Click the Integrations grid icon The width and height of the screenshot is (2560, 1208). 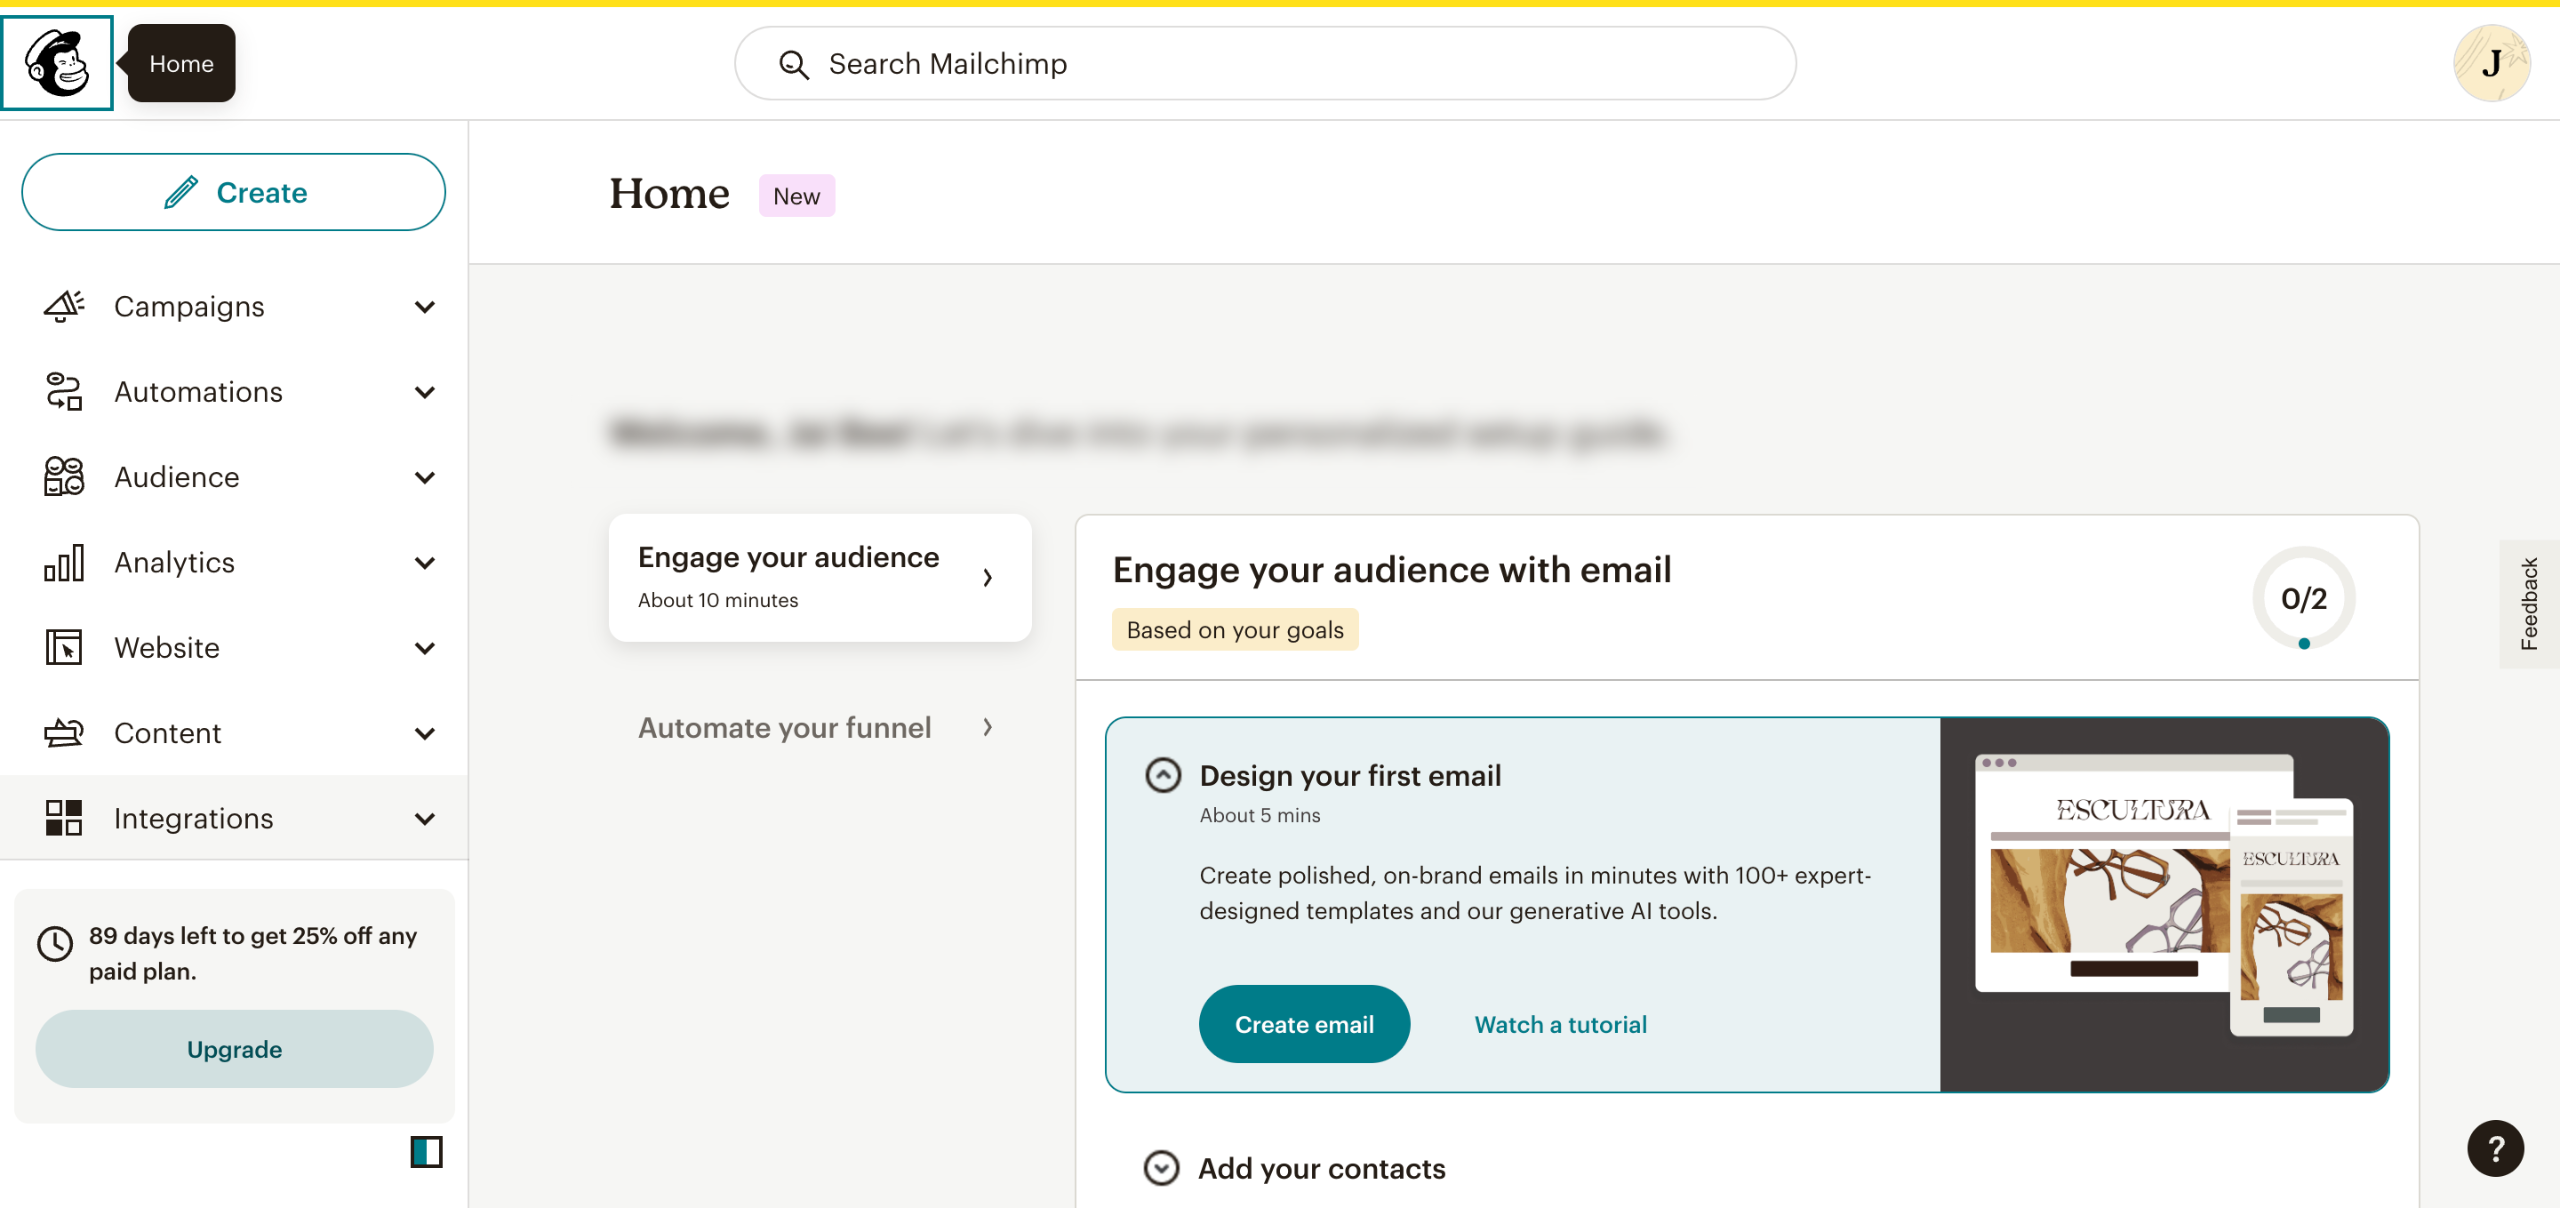click(64, 818)
